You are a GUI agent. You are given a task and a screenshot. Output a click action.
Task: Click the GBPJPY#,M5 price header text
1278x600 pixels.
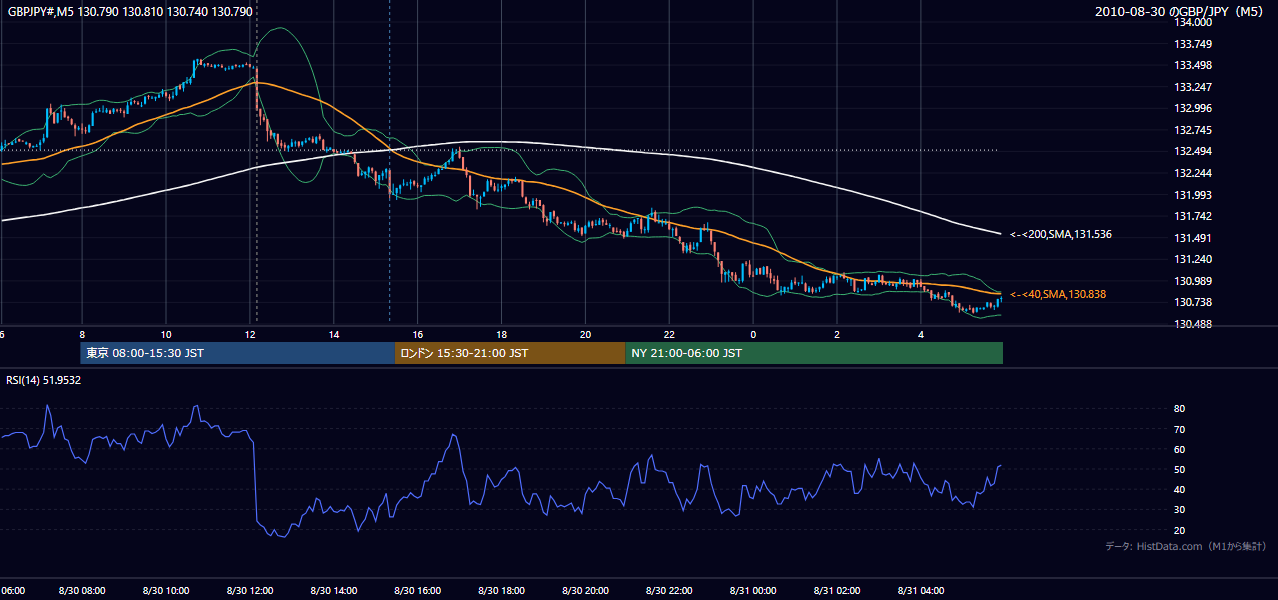pyautogui.click(x=129, y=11)
